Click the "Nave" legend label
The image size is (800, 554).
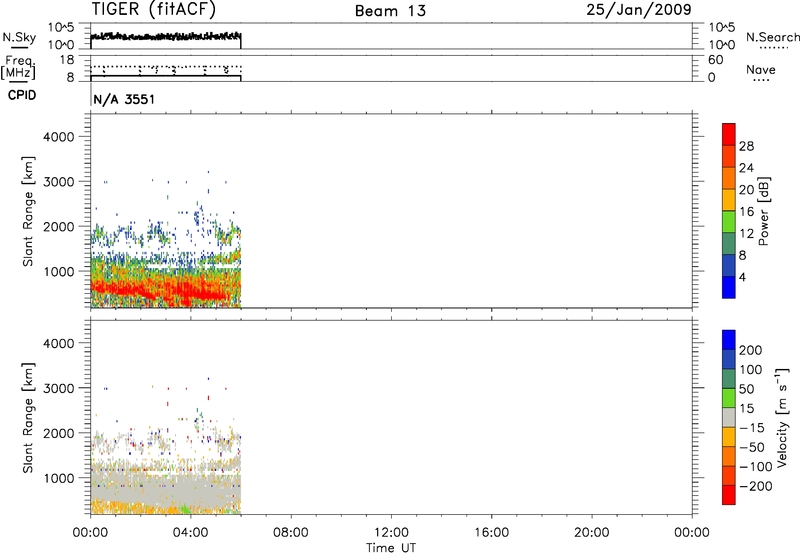tap(761, 69)
